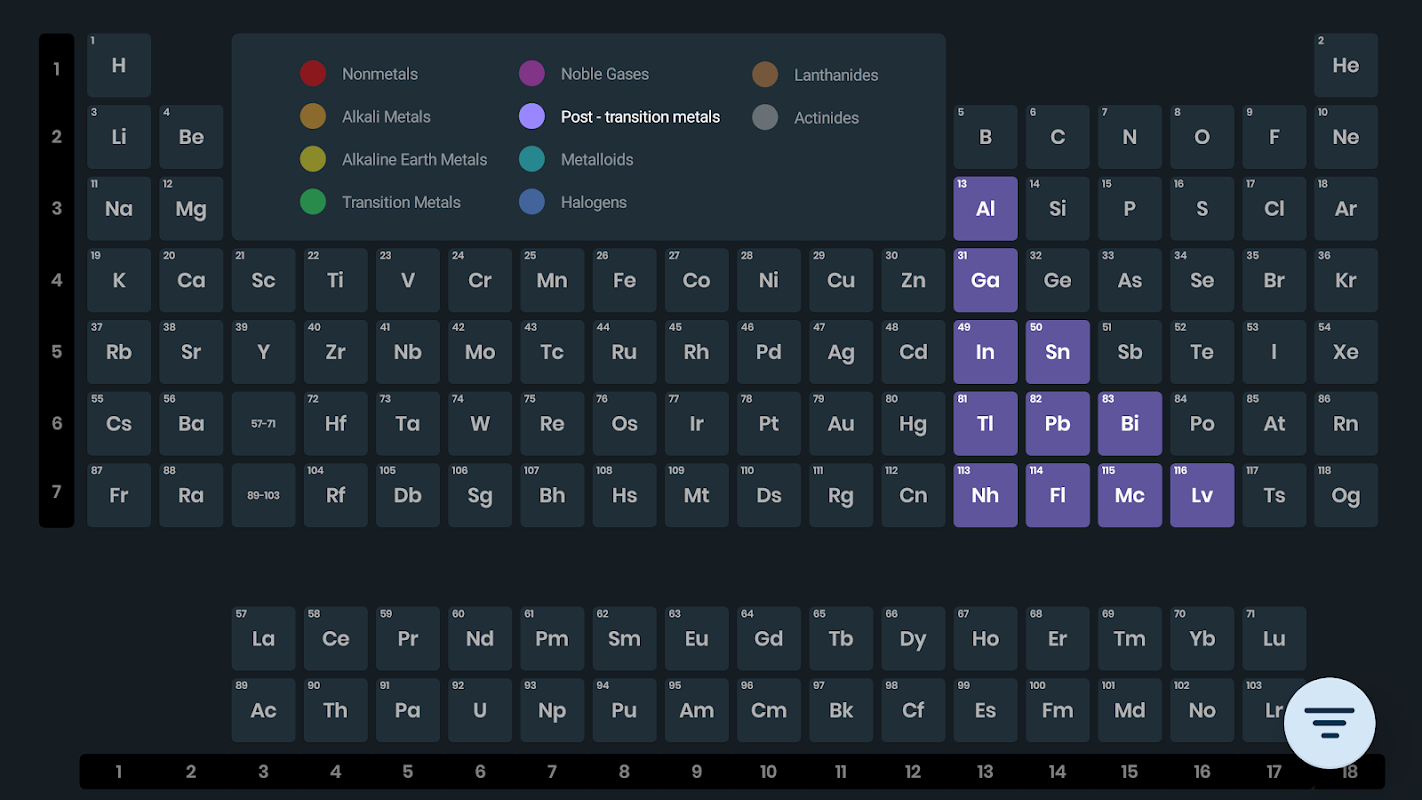Select the Noble Gases purple circle
The width and height of the screenshot is (1422, 800).
pos(532,74)
